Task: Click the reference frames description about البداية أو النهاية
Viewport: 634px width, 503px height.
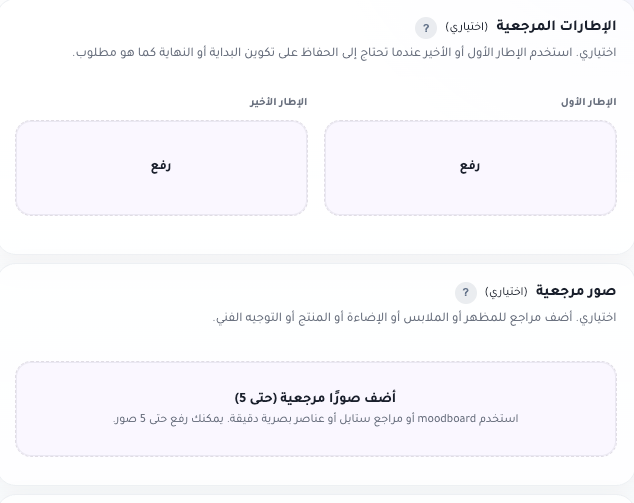Action: [x=344, y=53]
